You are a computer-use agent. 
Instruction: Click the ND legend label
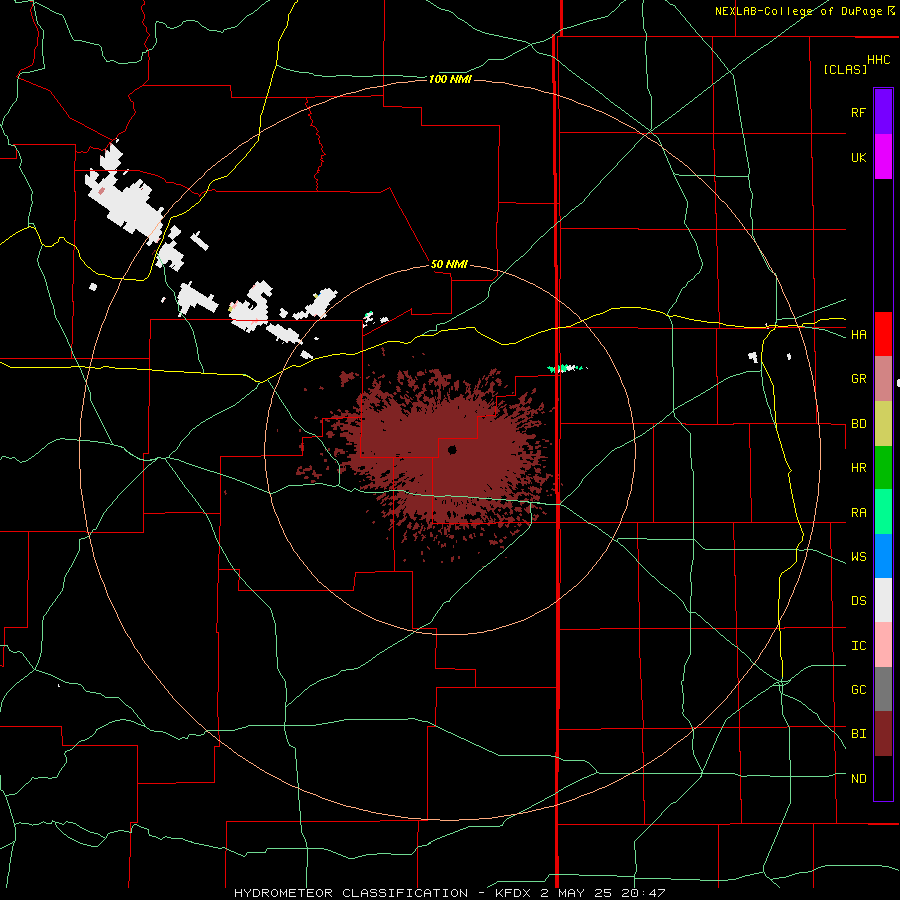coord(858,779)
